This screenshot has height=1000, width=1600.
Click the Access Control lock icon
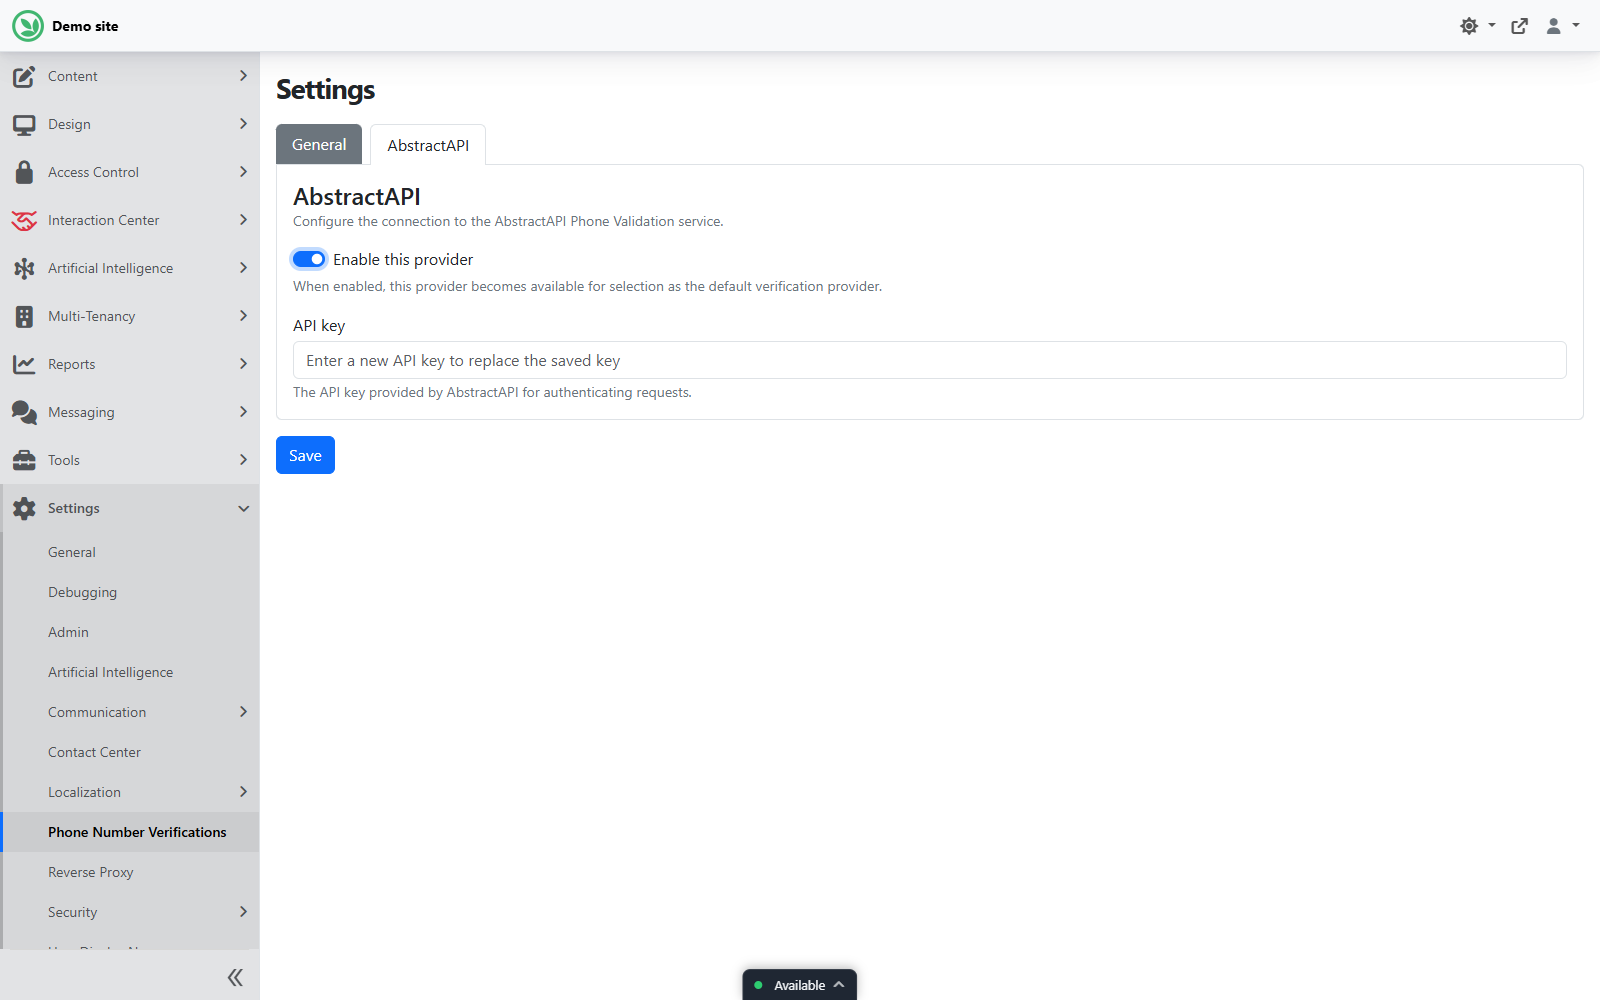coord(24,172)
